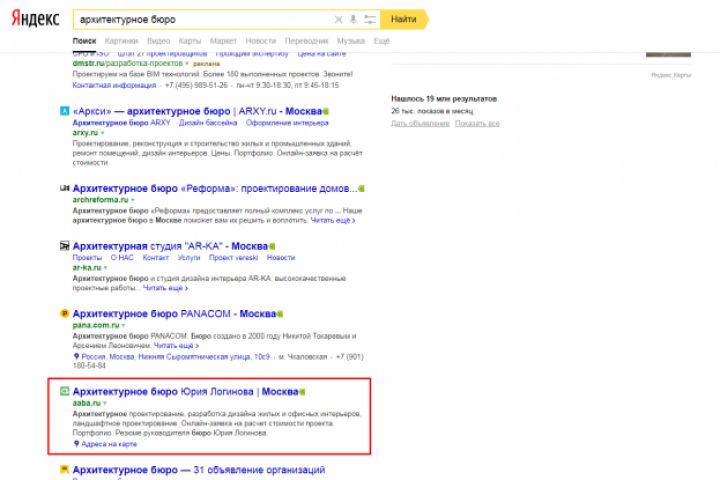Click map pin icon beside PANACOM address

(x=76, y=356)
